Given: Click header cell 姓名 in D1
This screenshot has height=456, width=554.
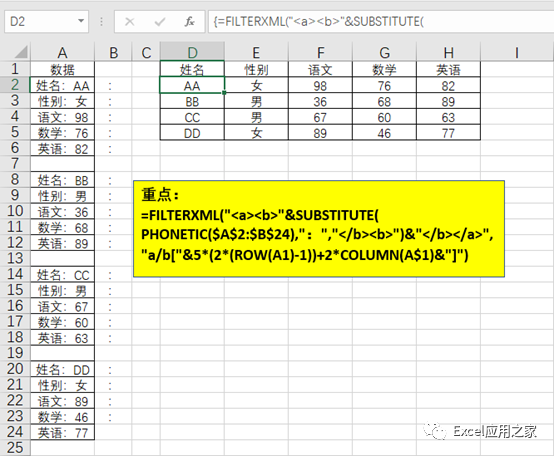Looking at the screenshot, I should pos(192,69).
